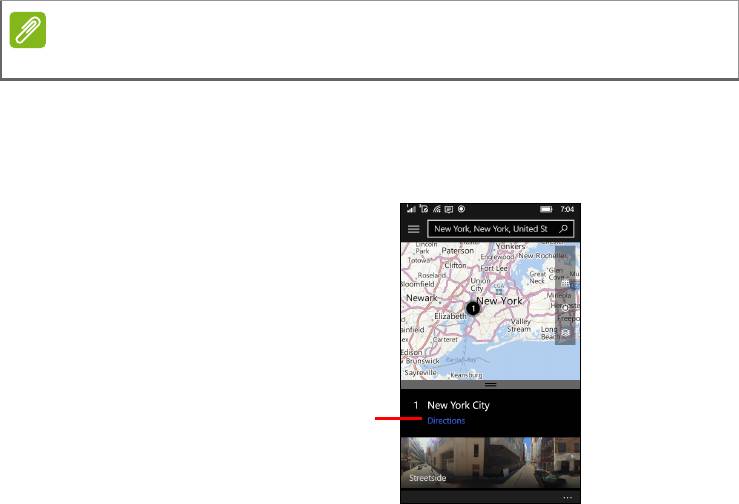Click the numbered pin 1 on map
The height and width of the screenshot is (504, 739).
474,309
